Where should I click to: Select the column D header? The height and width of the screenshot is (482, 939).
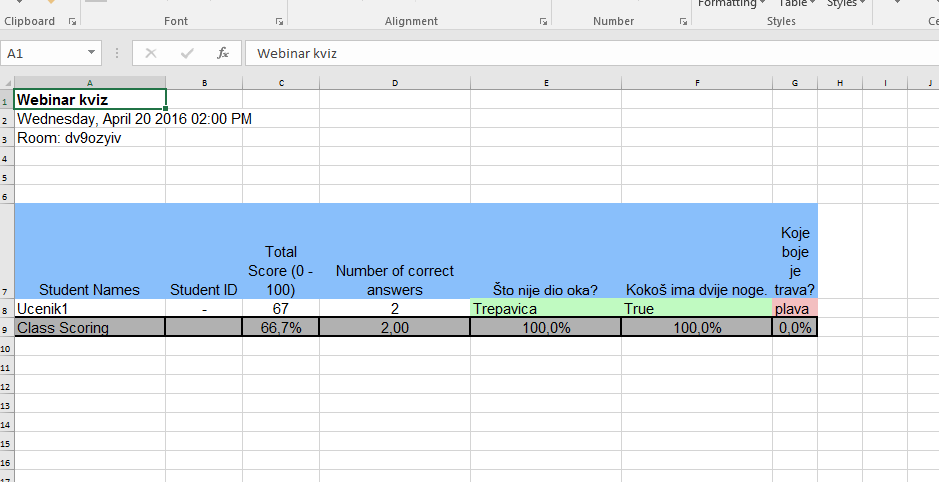[x=395, y=83]
